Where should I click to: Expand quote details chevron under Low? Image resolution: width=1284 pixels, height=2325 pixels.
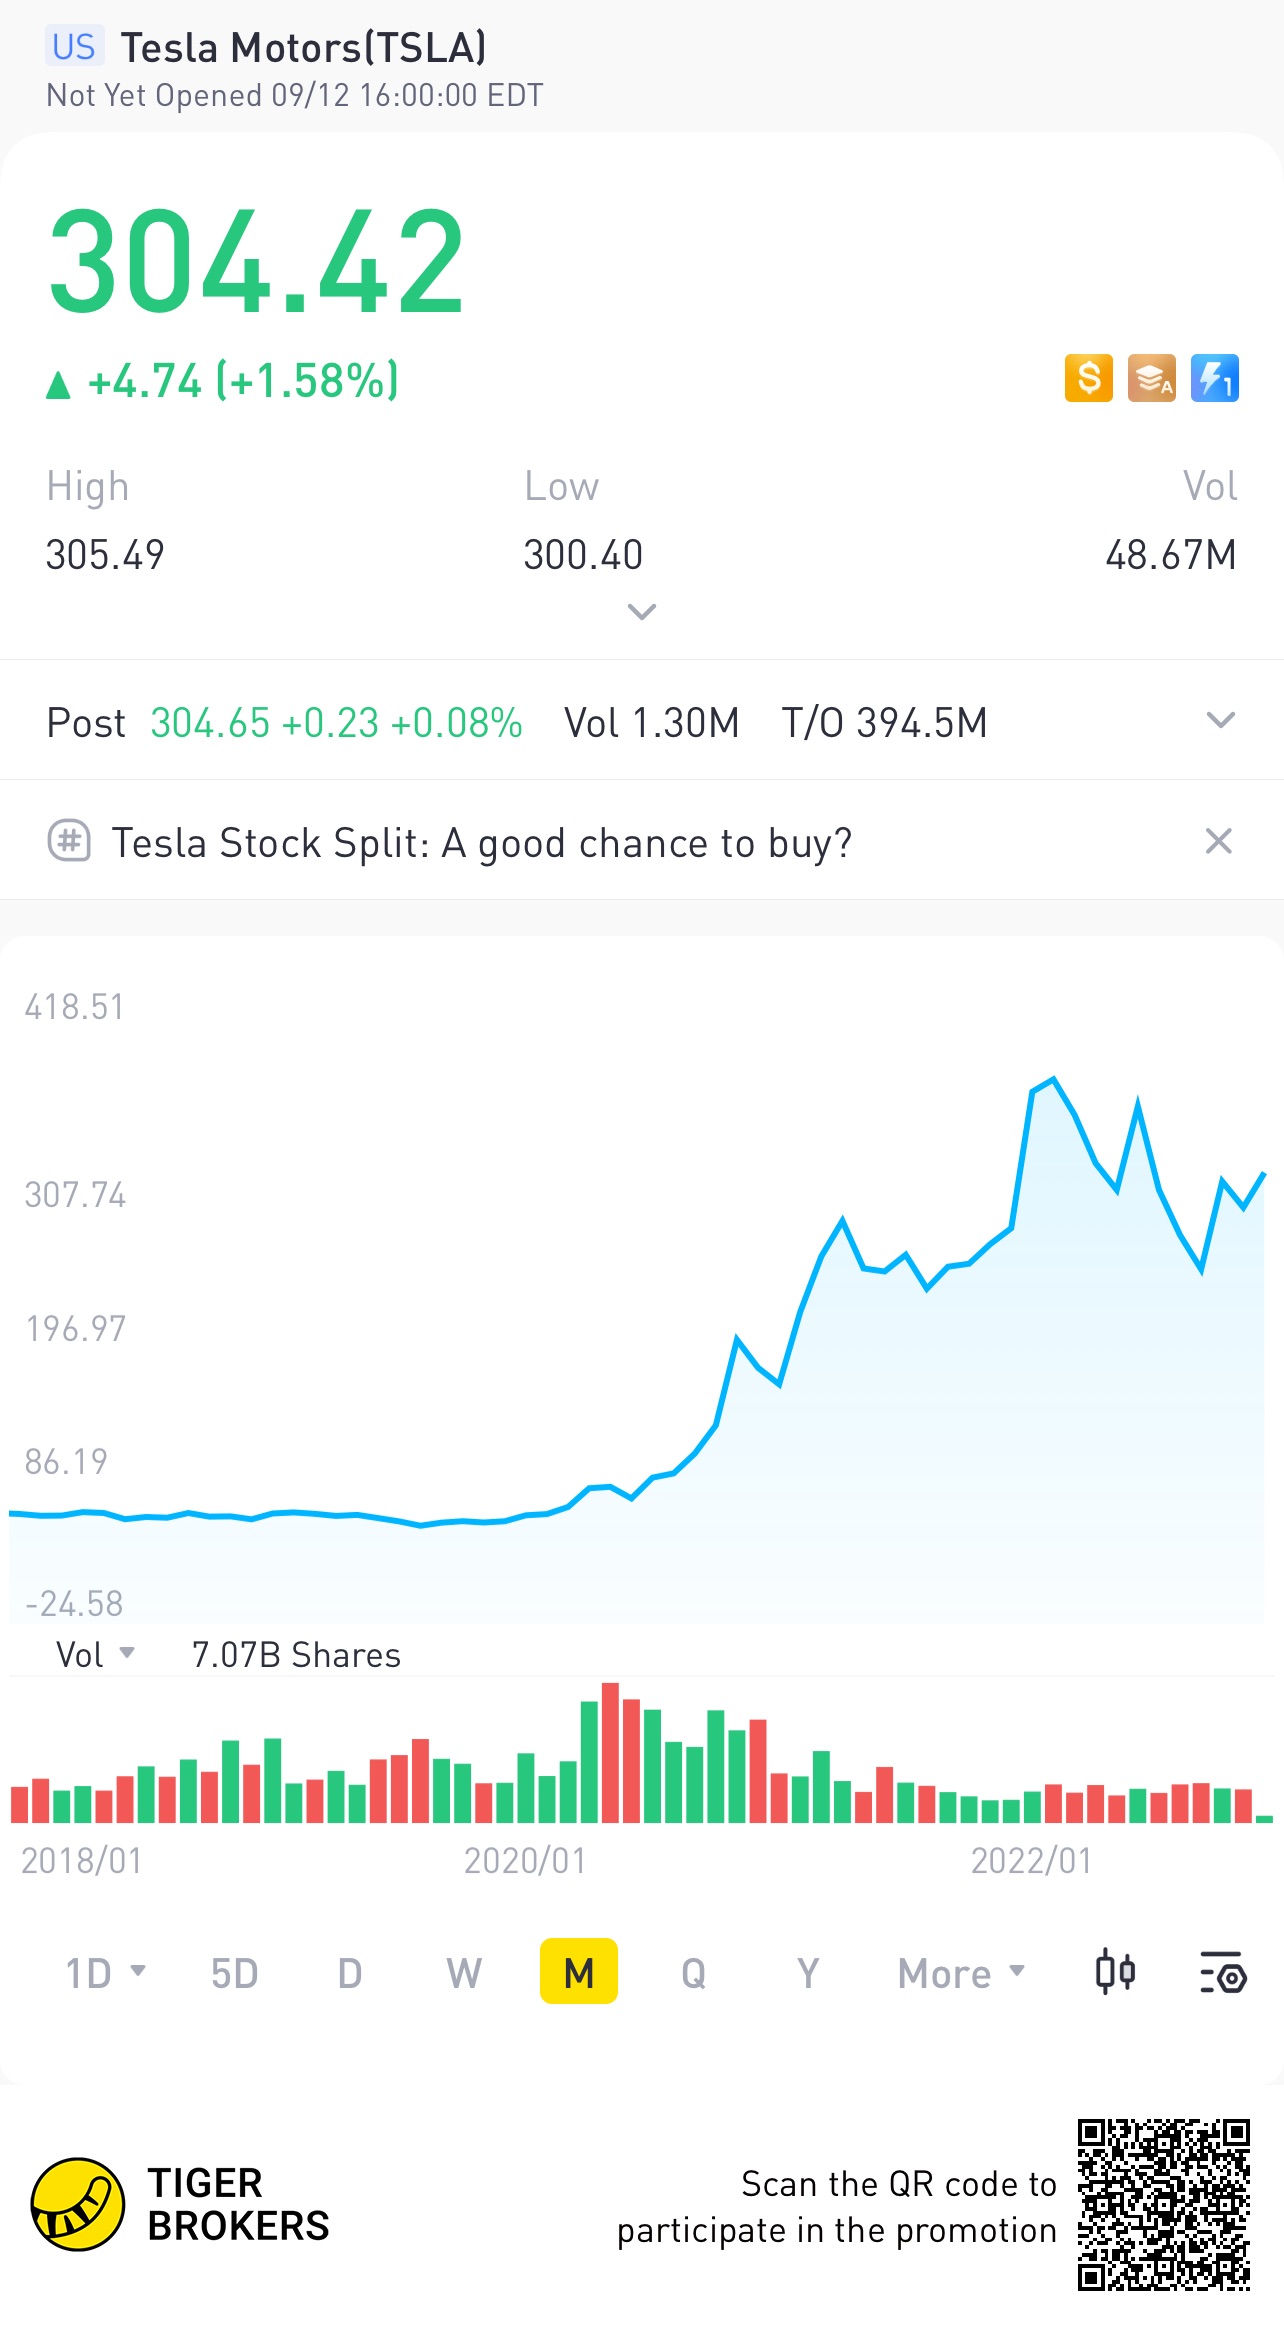coord(641,611)
